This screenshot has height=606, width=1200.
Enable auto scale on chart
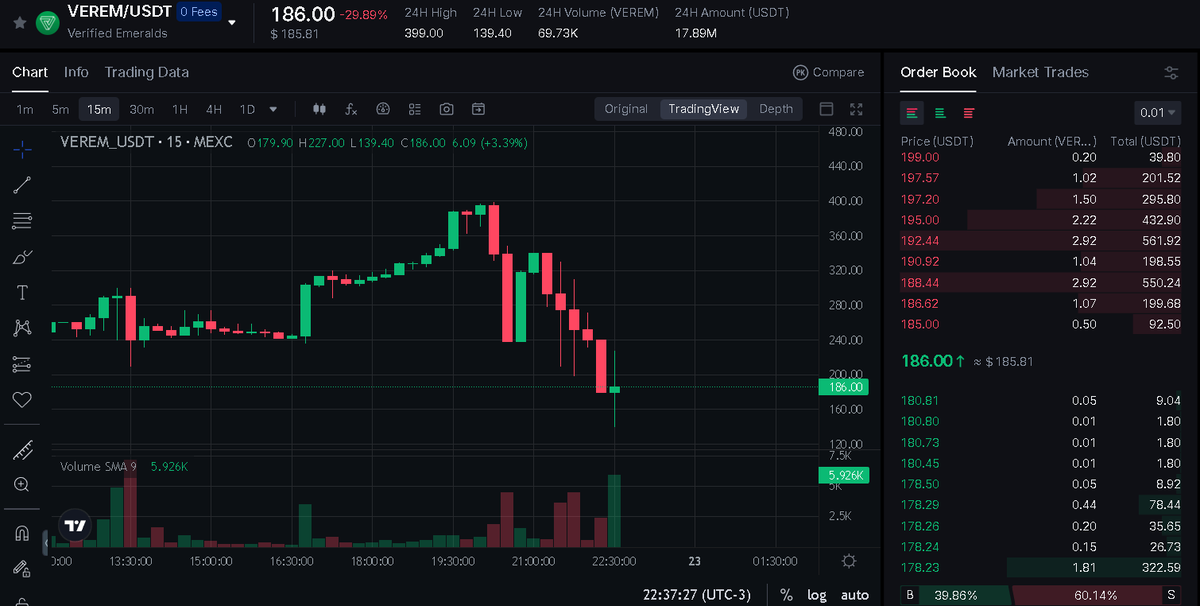[x=855, y=595]
